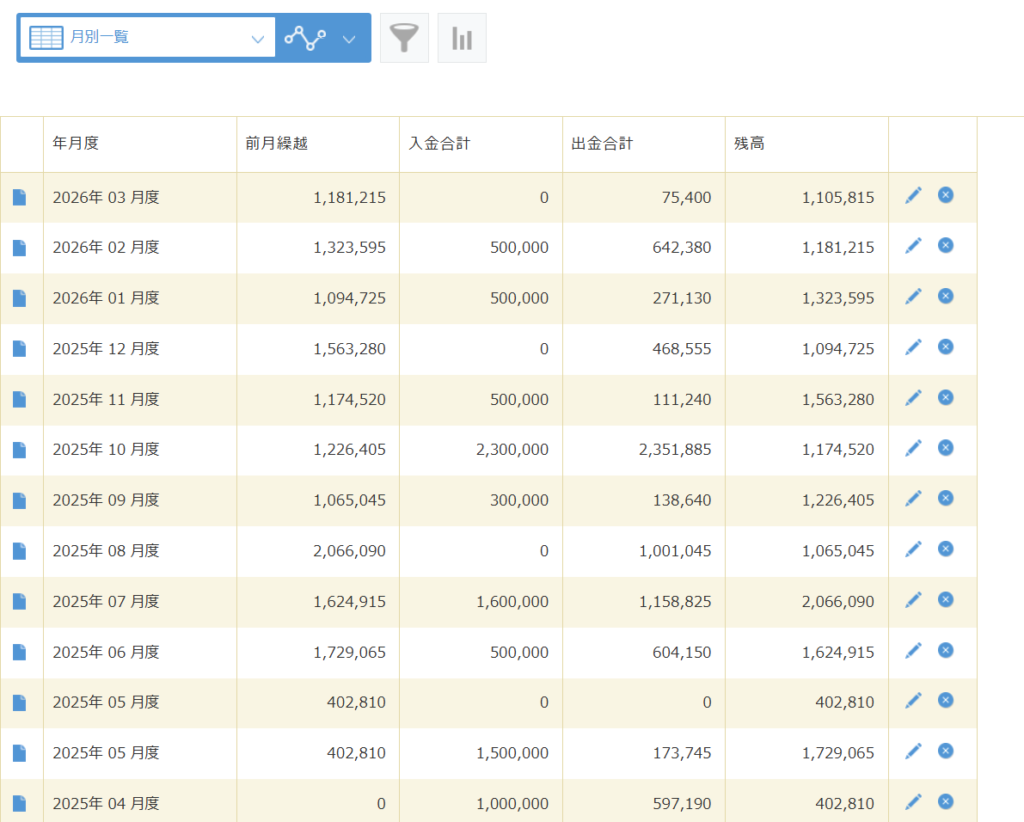
Task: Edit the 2025年 08 月度 record
Action: point(913,550)
